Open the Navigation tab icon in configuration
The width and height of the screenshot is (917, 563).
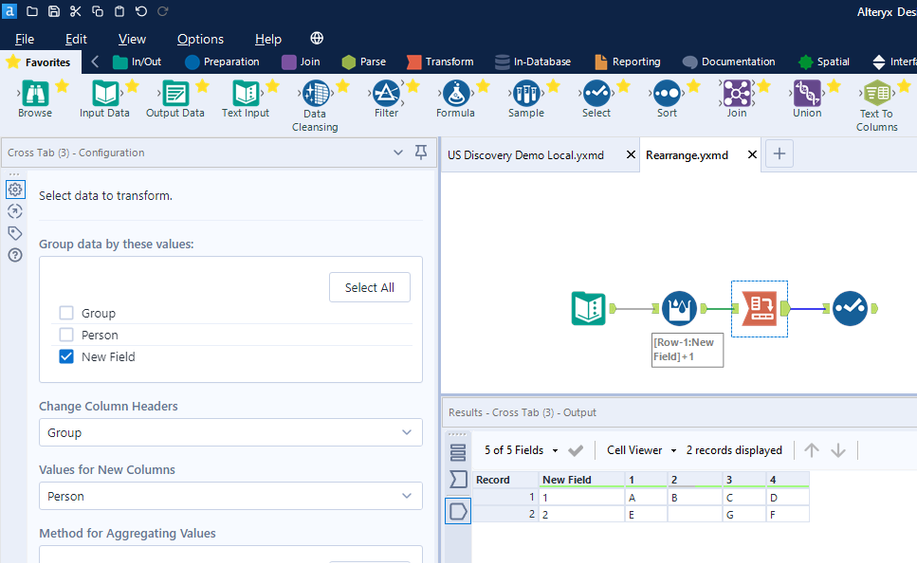pos(15,211)
